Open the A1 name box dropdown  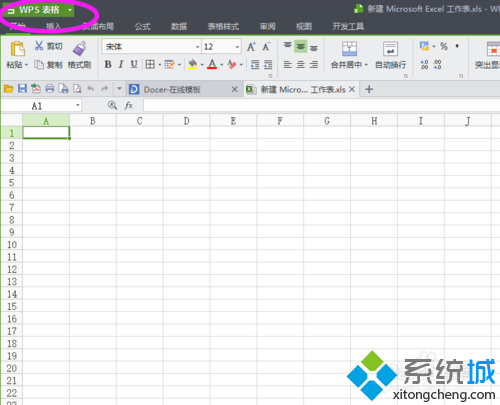tap(78, 105)
